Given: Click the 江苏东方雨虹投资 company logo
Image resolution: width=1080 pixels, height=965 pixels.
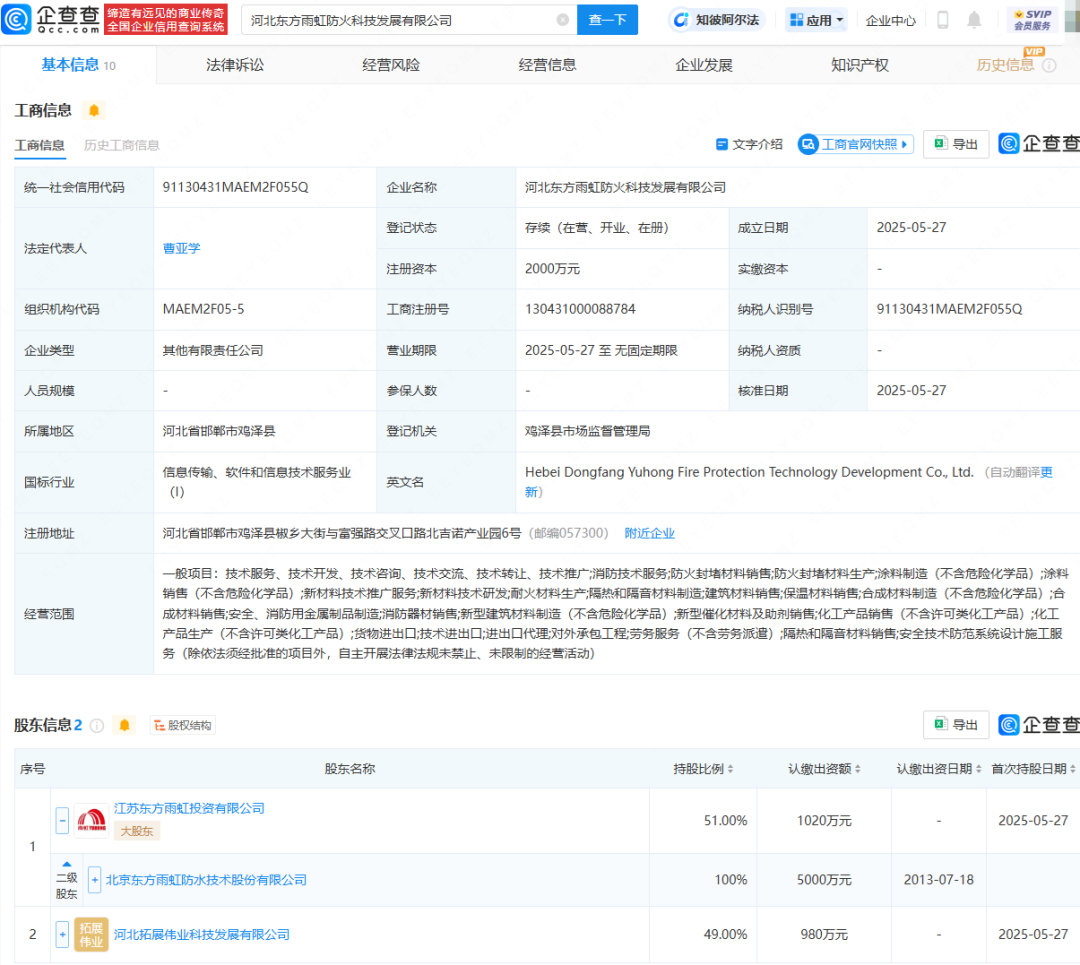Looking at the screenshot, I should pos(91,820).
